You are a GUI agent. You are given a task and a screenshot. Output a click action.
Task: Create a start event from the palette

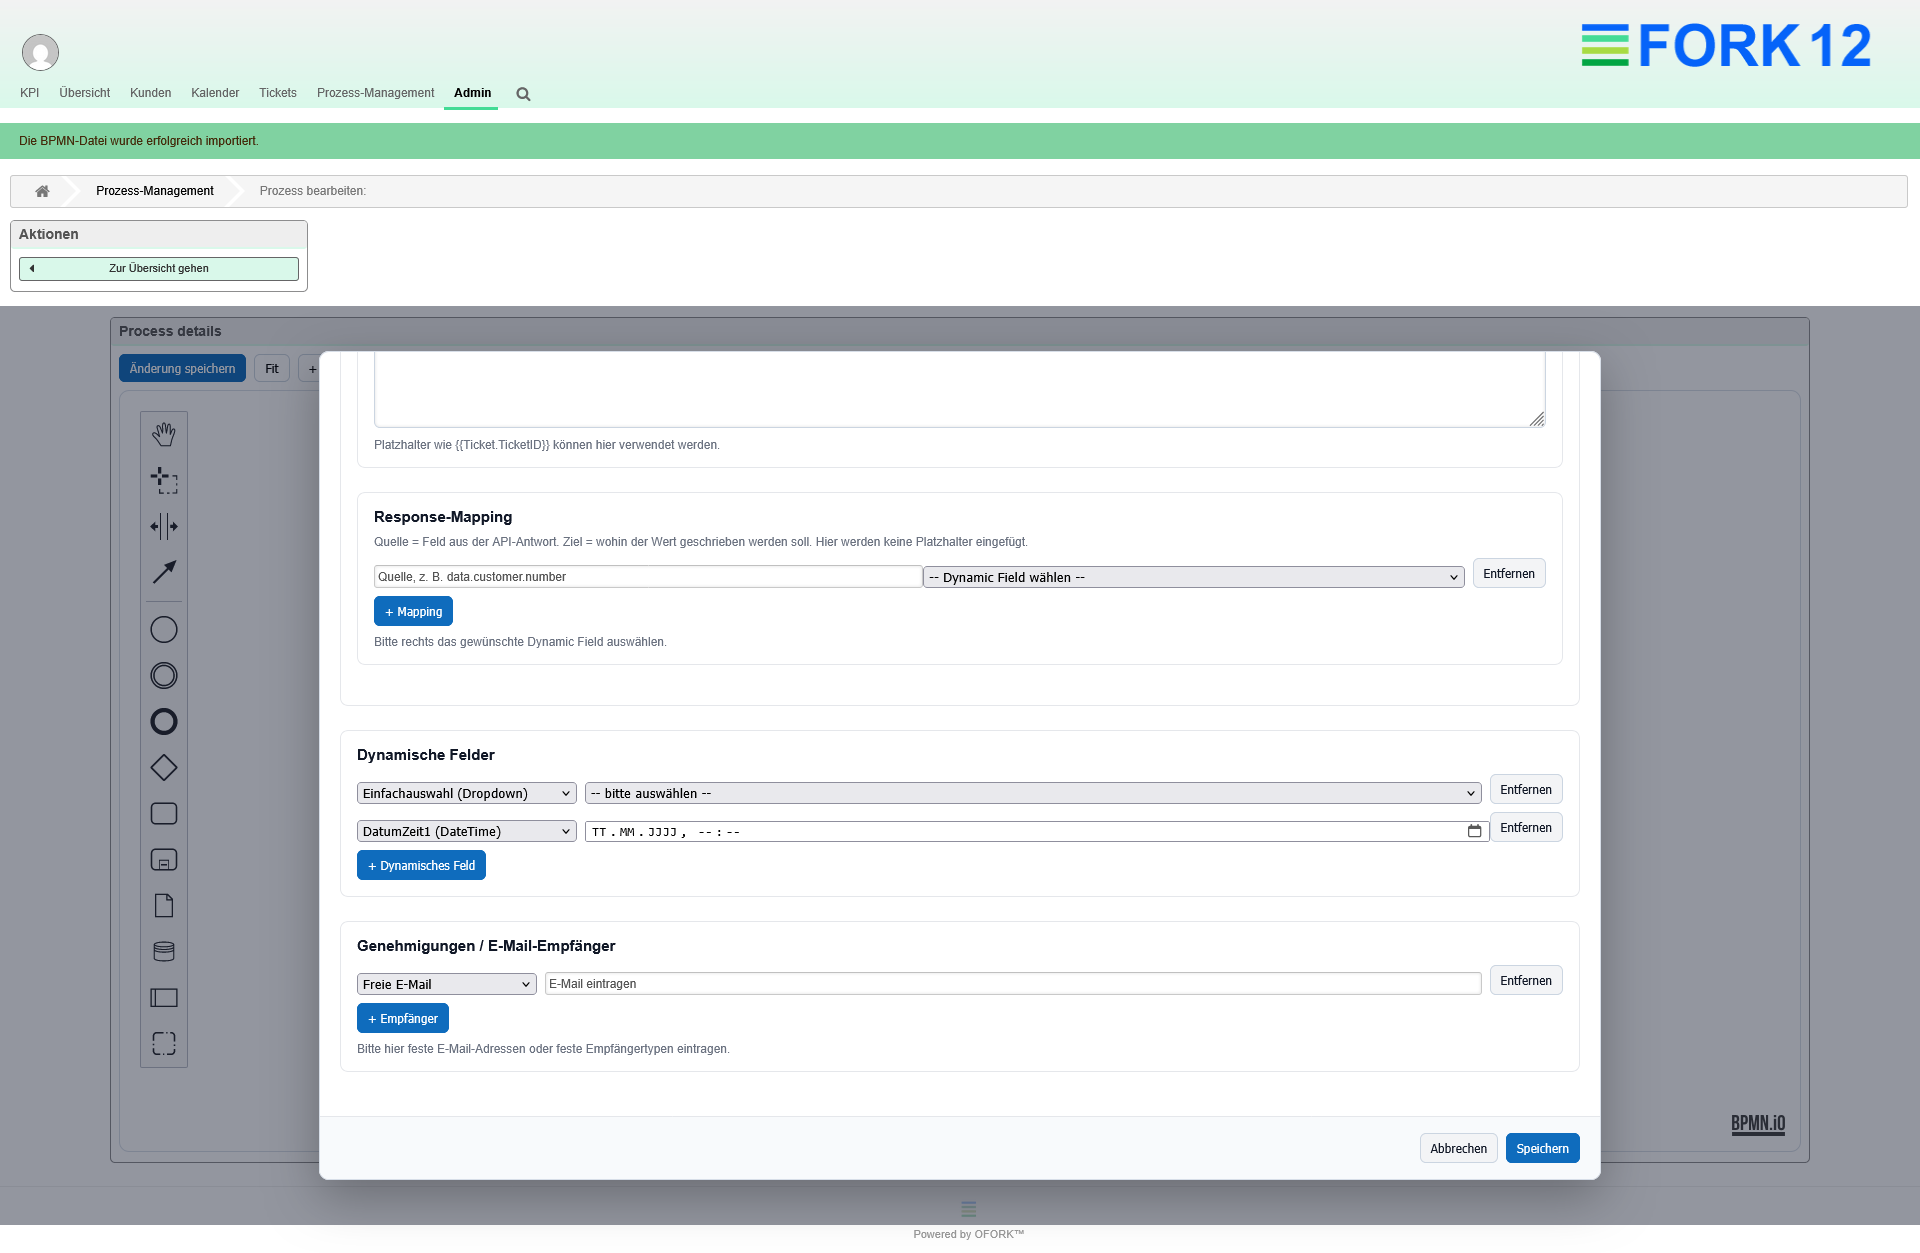coord(163,629)
